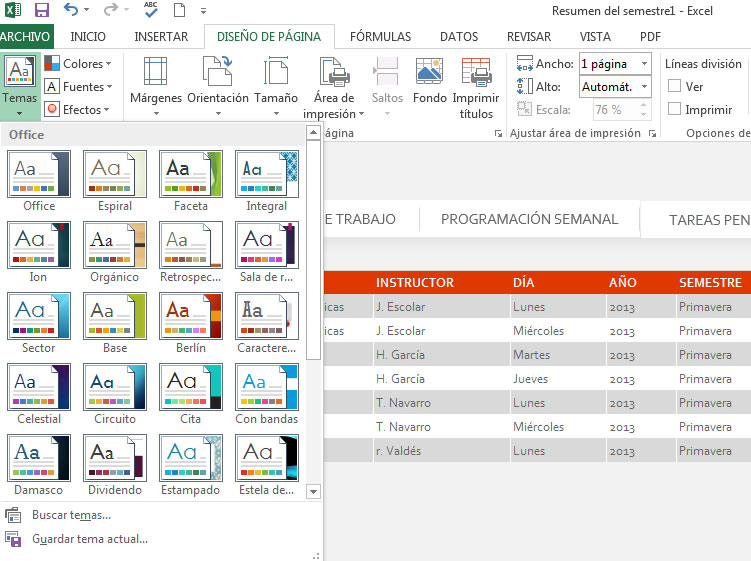Image resolution: width=751 pixels, height=561 pixels.
Task: Enable Ver líneas división checkbox
Action: (674, 86)
